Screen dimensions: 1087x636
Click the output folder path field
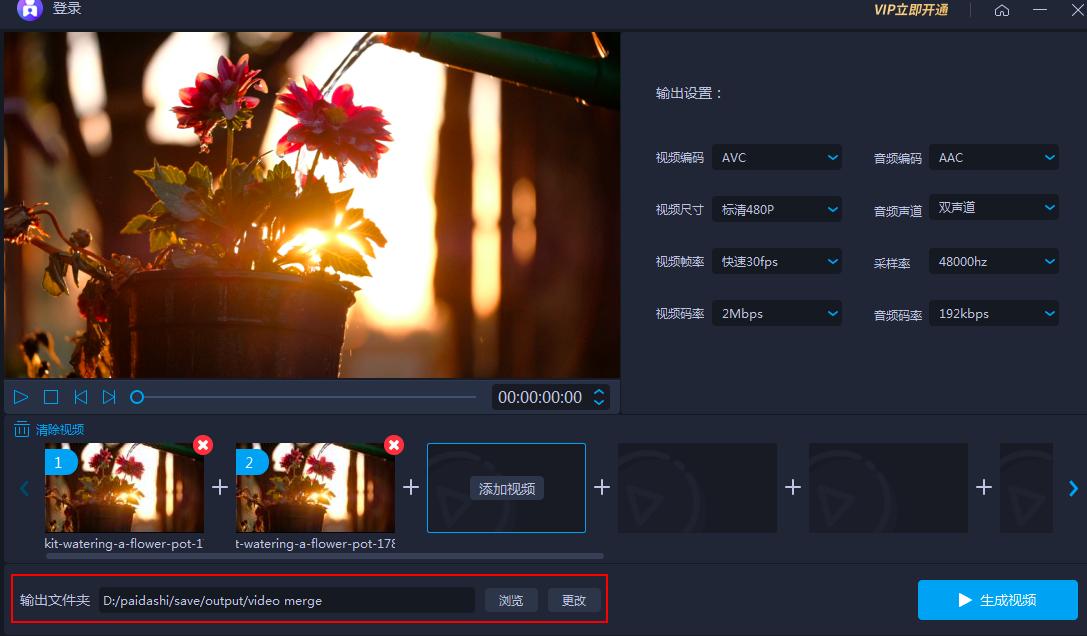pyautogui.click(x=286, y=600)
